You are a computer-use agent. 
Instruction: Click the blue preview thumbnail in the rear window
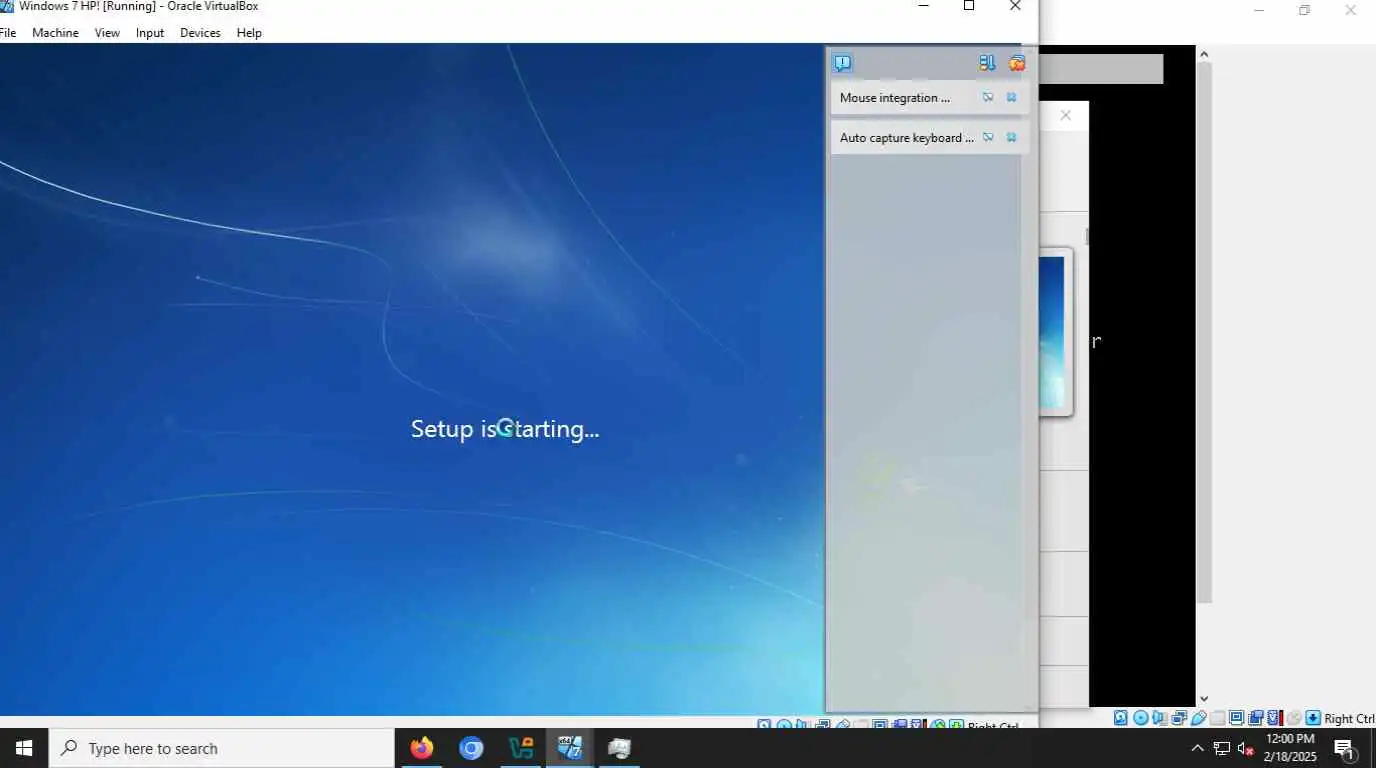point(1052,333)
